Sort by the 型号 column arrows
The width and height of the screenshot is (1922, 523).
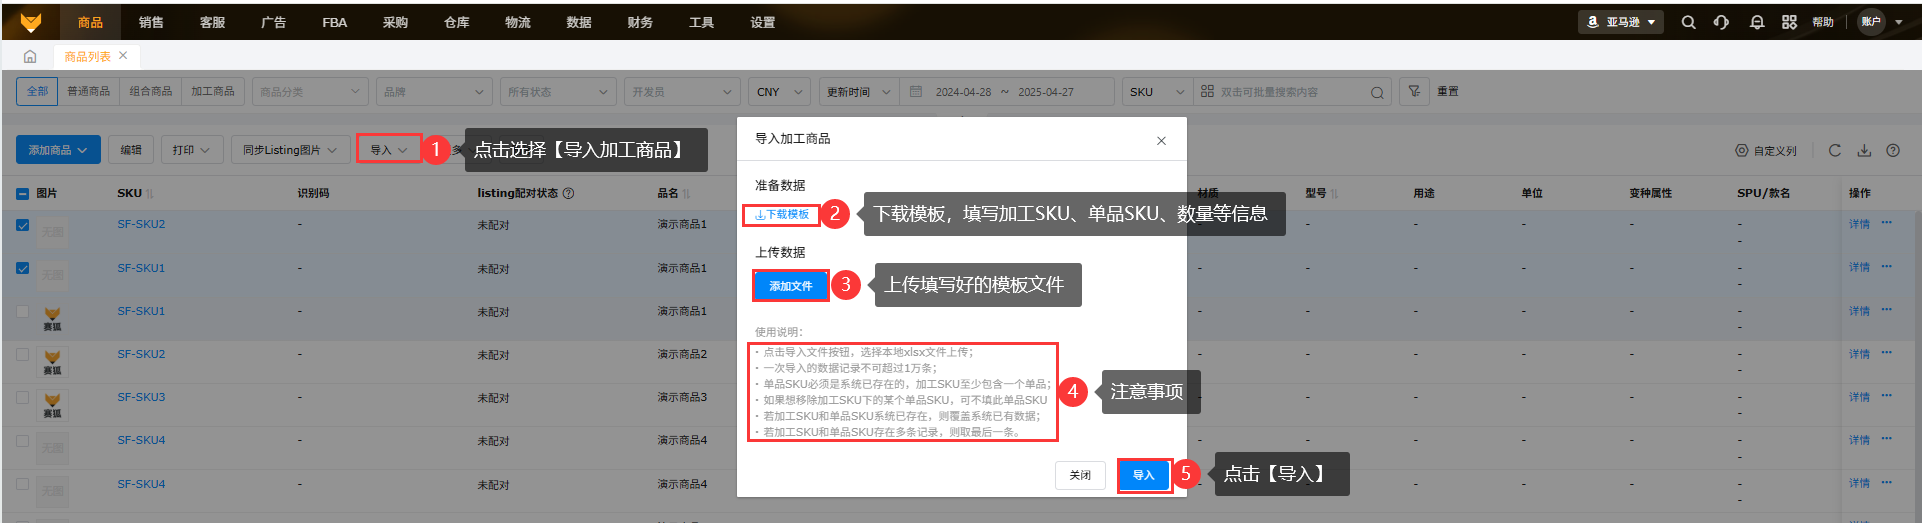click(1334, 193)
